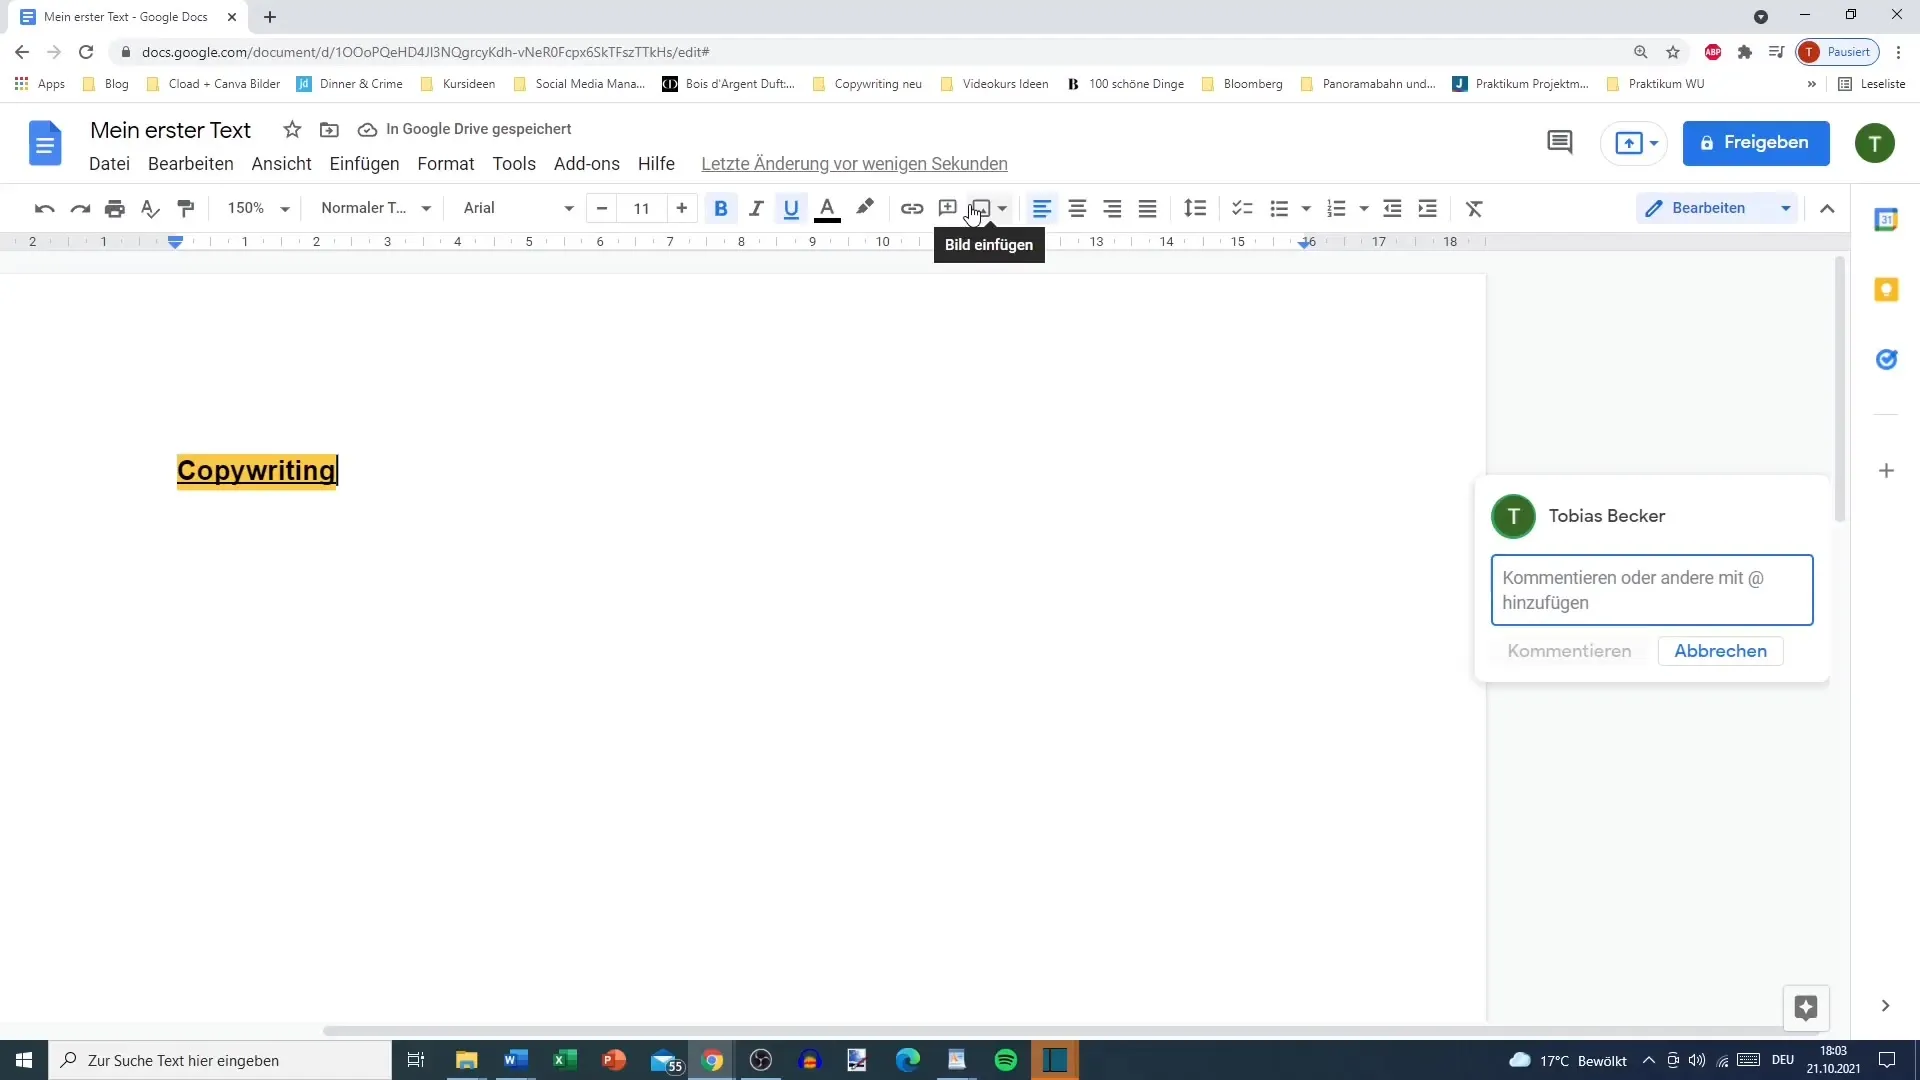Open Google Keep side panel icon
Image resolution: width=1920 pixels, height=1080 pixels.
1886,290
